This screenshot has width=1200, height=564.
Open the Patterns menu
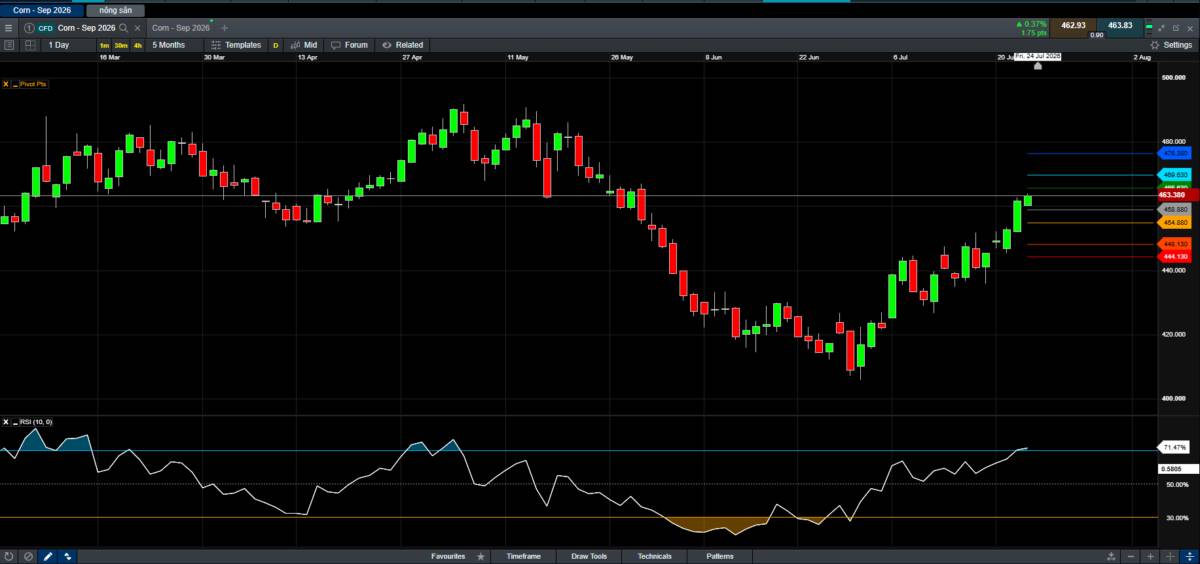point(719,556)
